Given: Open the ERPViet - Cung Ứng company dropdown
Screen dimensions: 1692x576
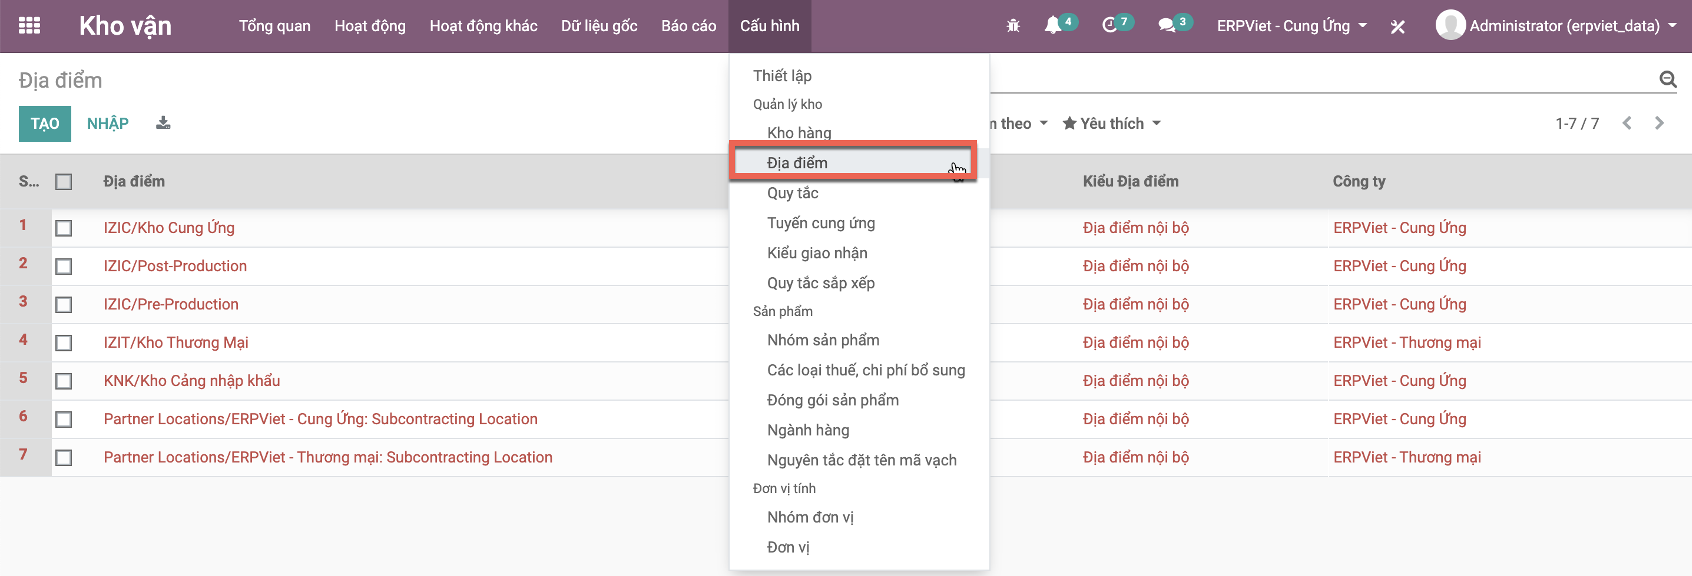Looking at the screenshot, I should (1291, 26).
